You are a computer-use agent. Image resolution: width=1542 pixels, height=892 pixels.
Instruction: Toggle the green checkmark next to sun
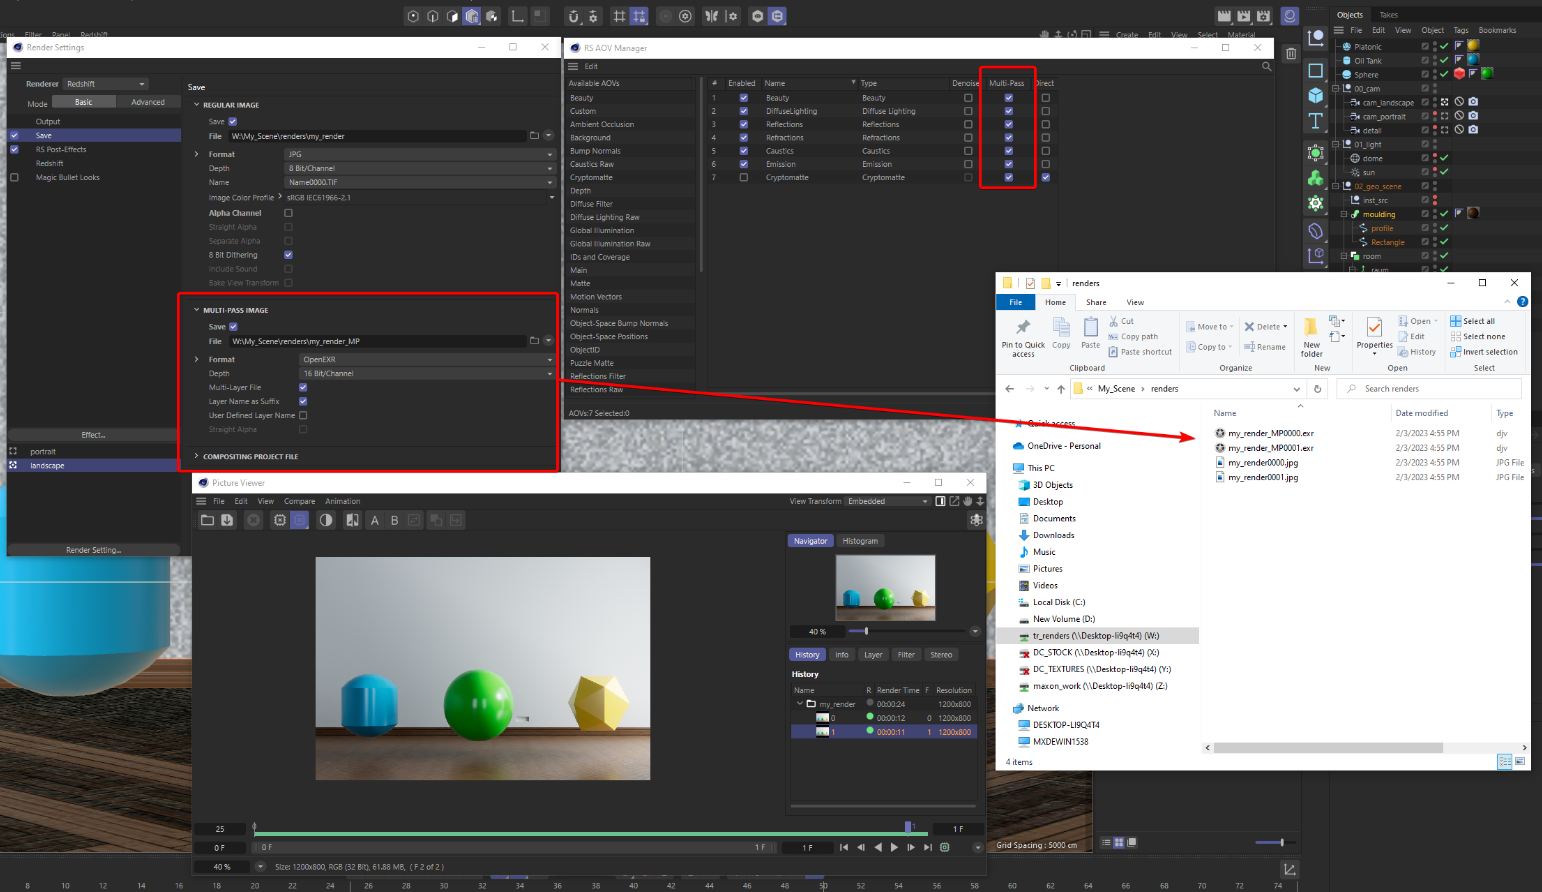click(1444, 172)
